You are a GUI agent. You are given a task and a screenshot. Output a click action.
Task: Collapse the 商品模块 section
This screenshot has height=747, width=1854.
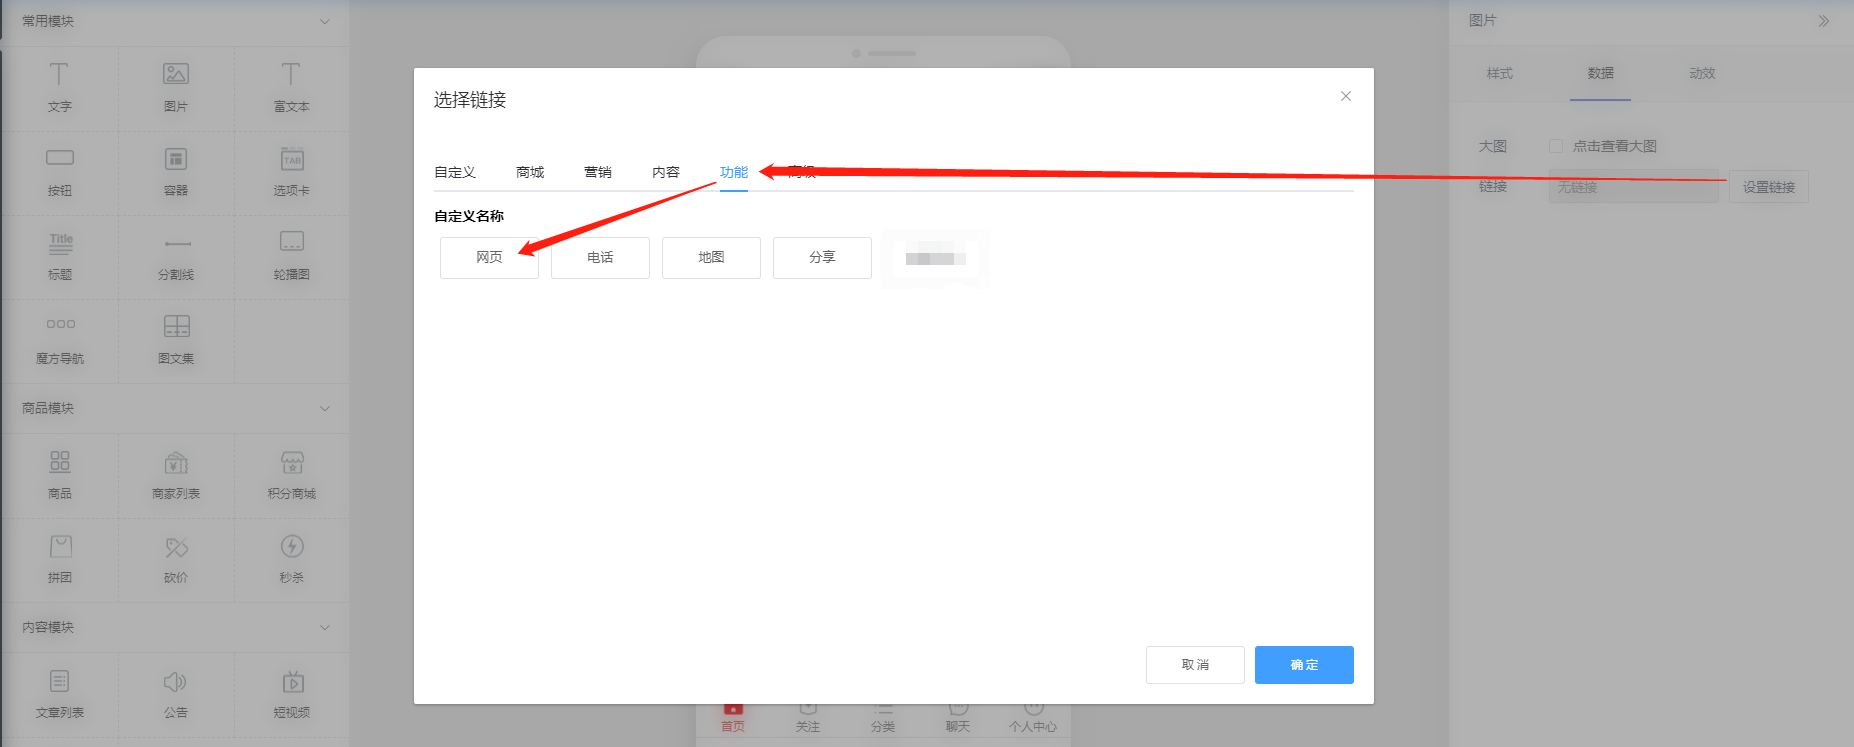325,408
